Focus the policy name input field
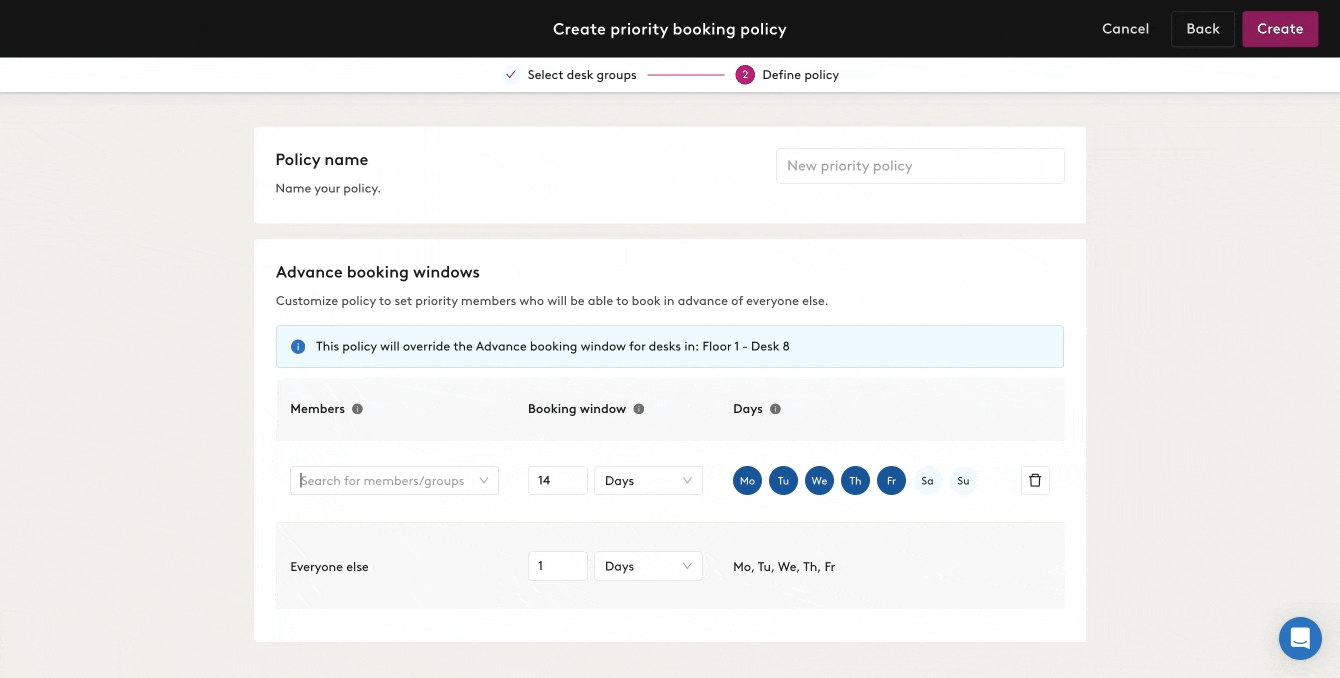The width and height of the screenshot is (1340, 678). click(x=920, y=166)
